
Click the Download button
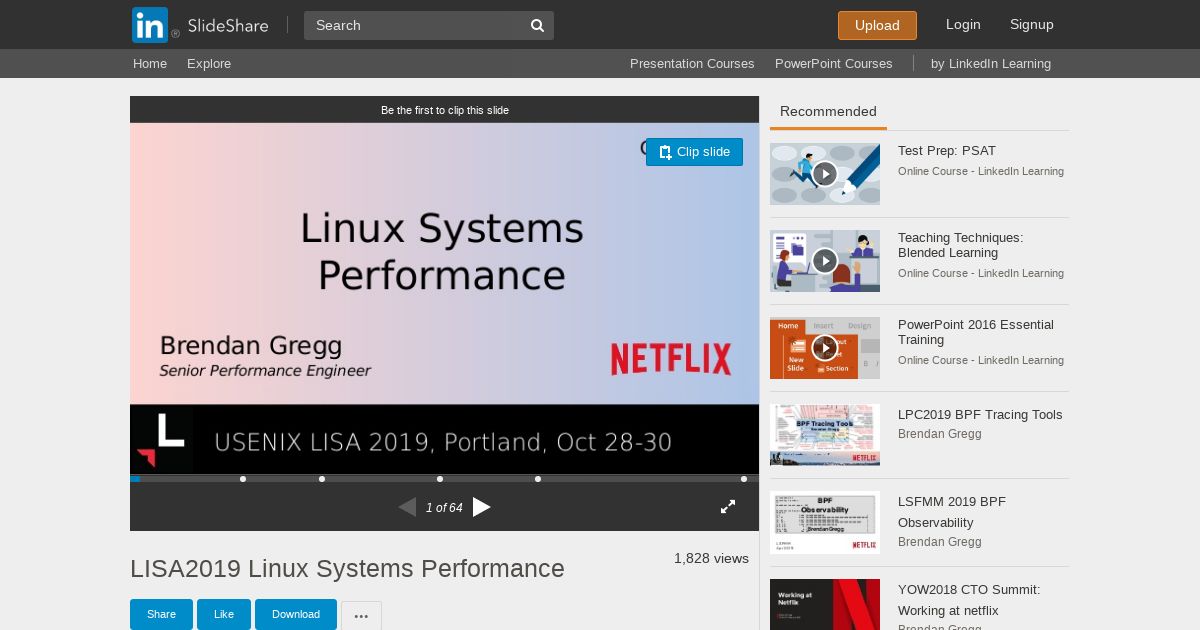296,614
